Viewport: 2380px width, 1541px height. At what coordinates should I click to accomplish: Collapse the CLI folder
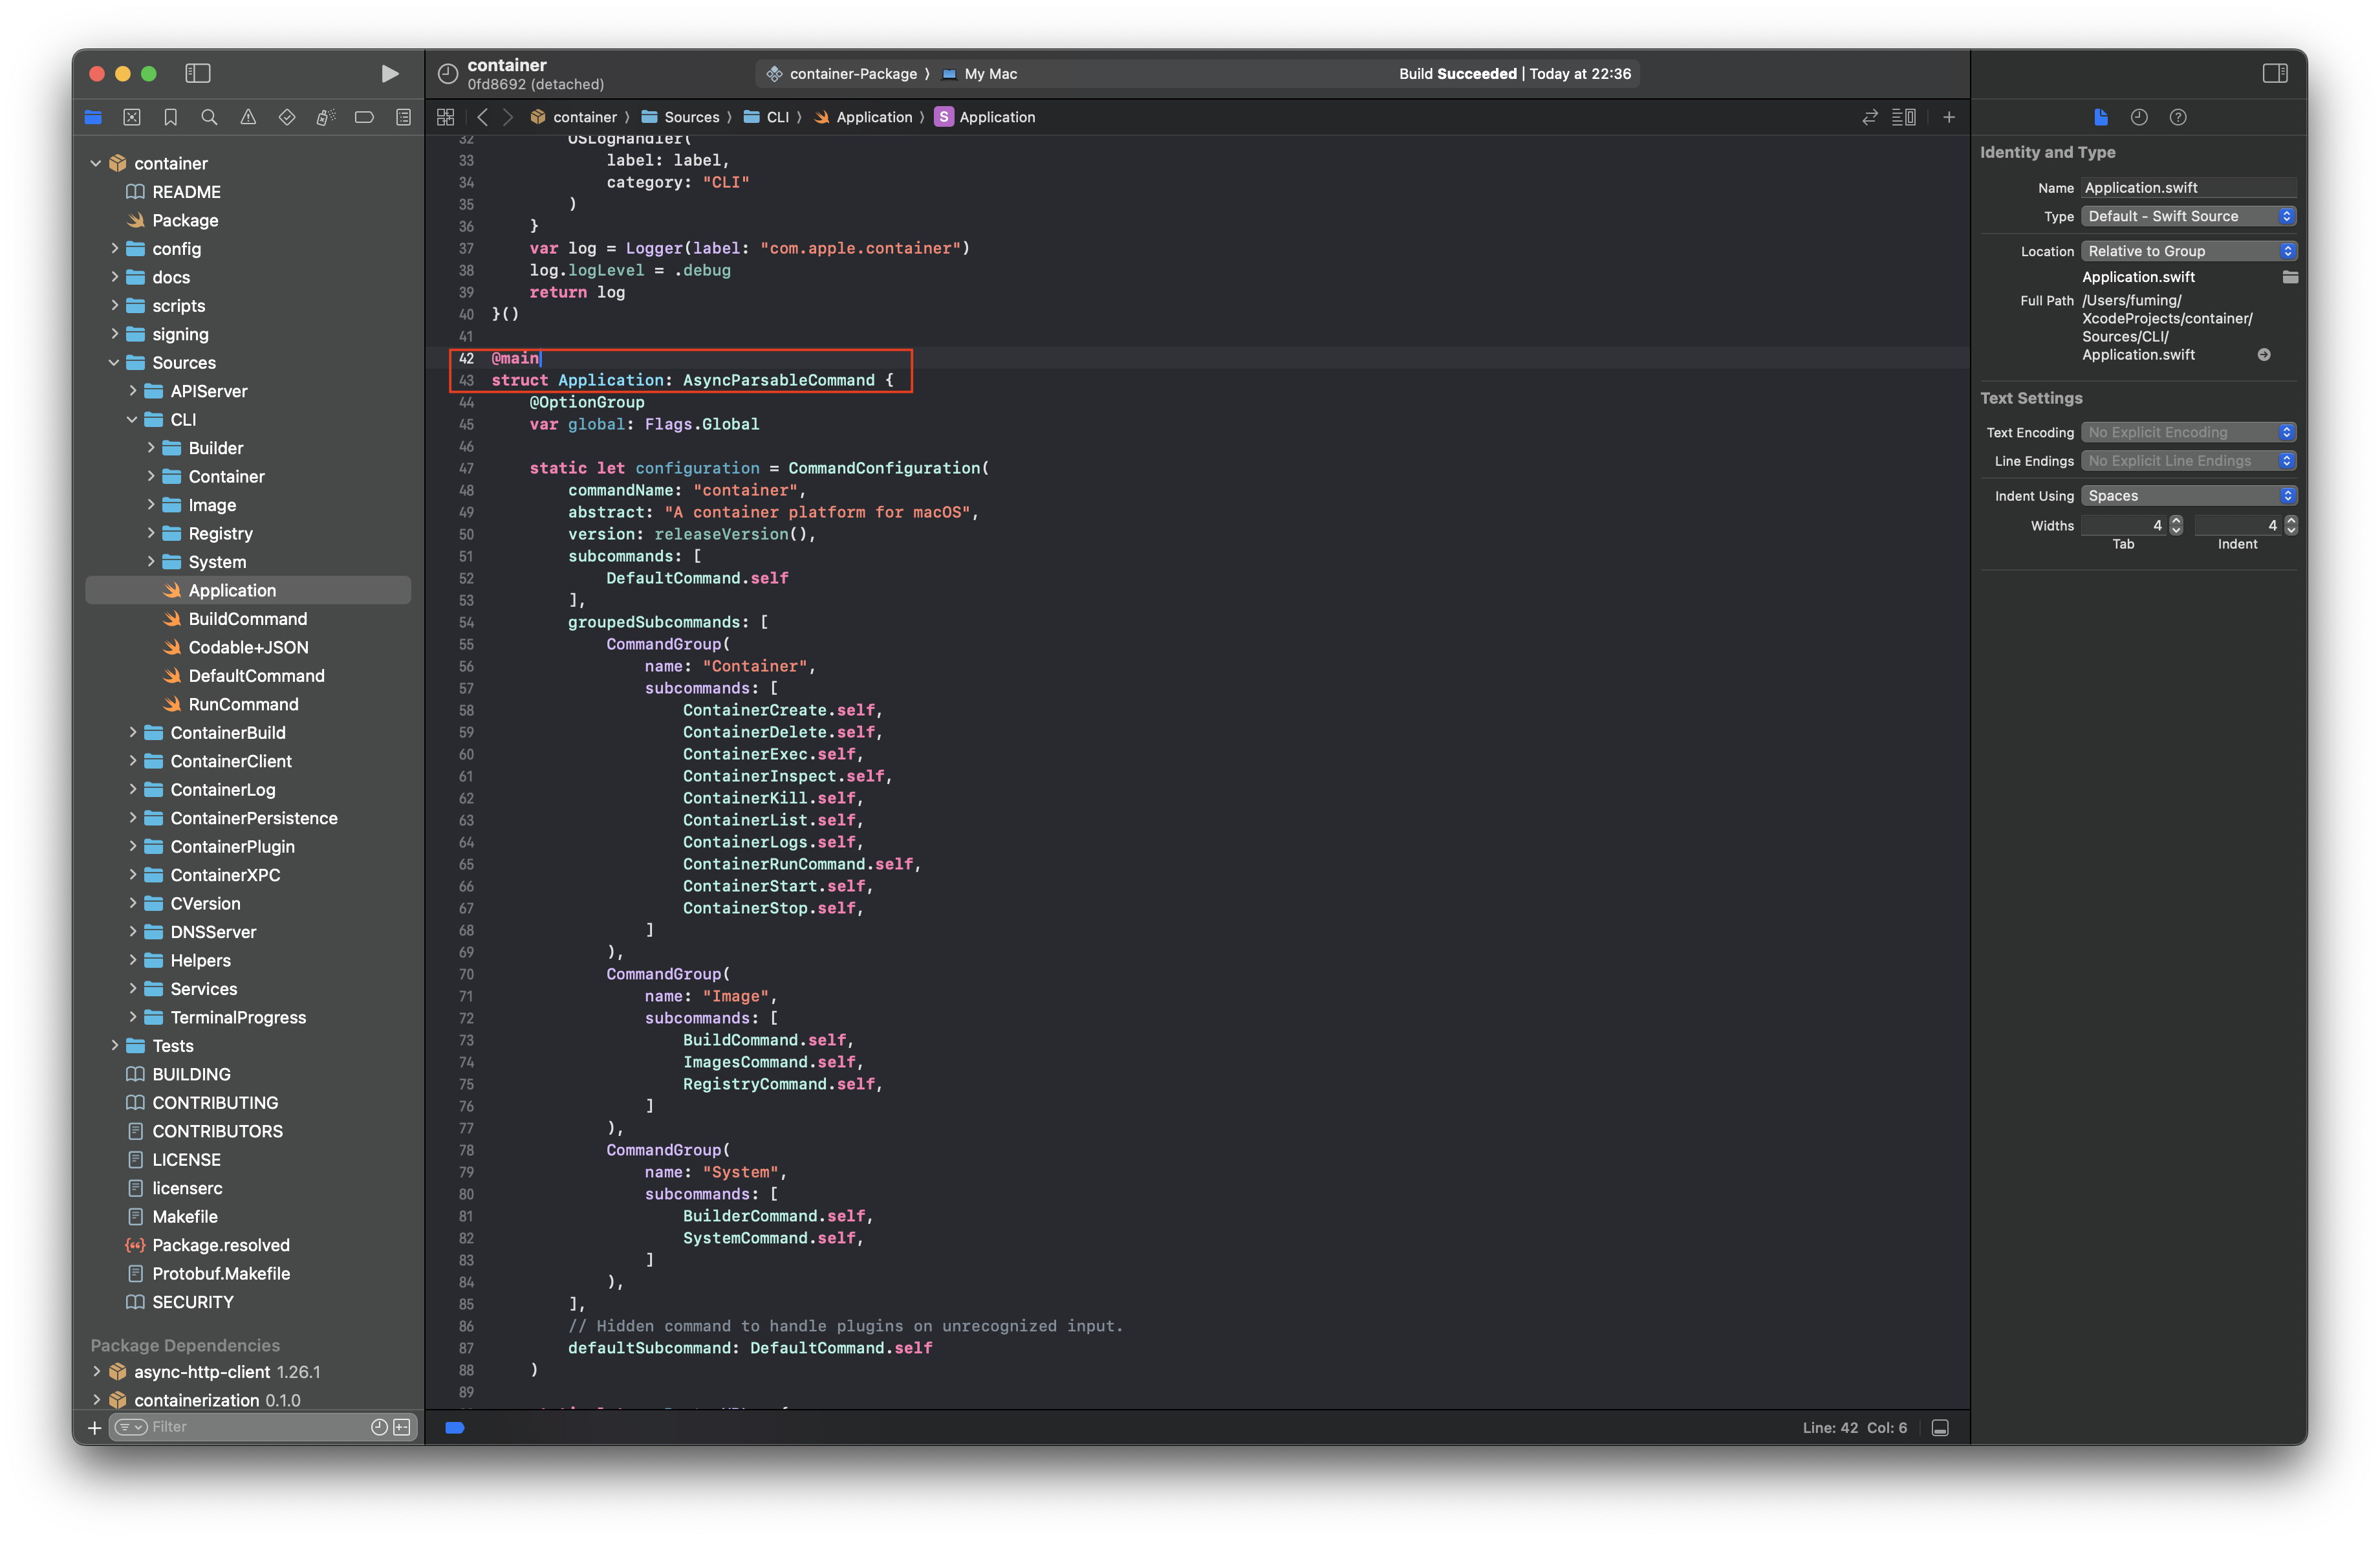click(132, 419)
